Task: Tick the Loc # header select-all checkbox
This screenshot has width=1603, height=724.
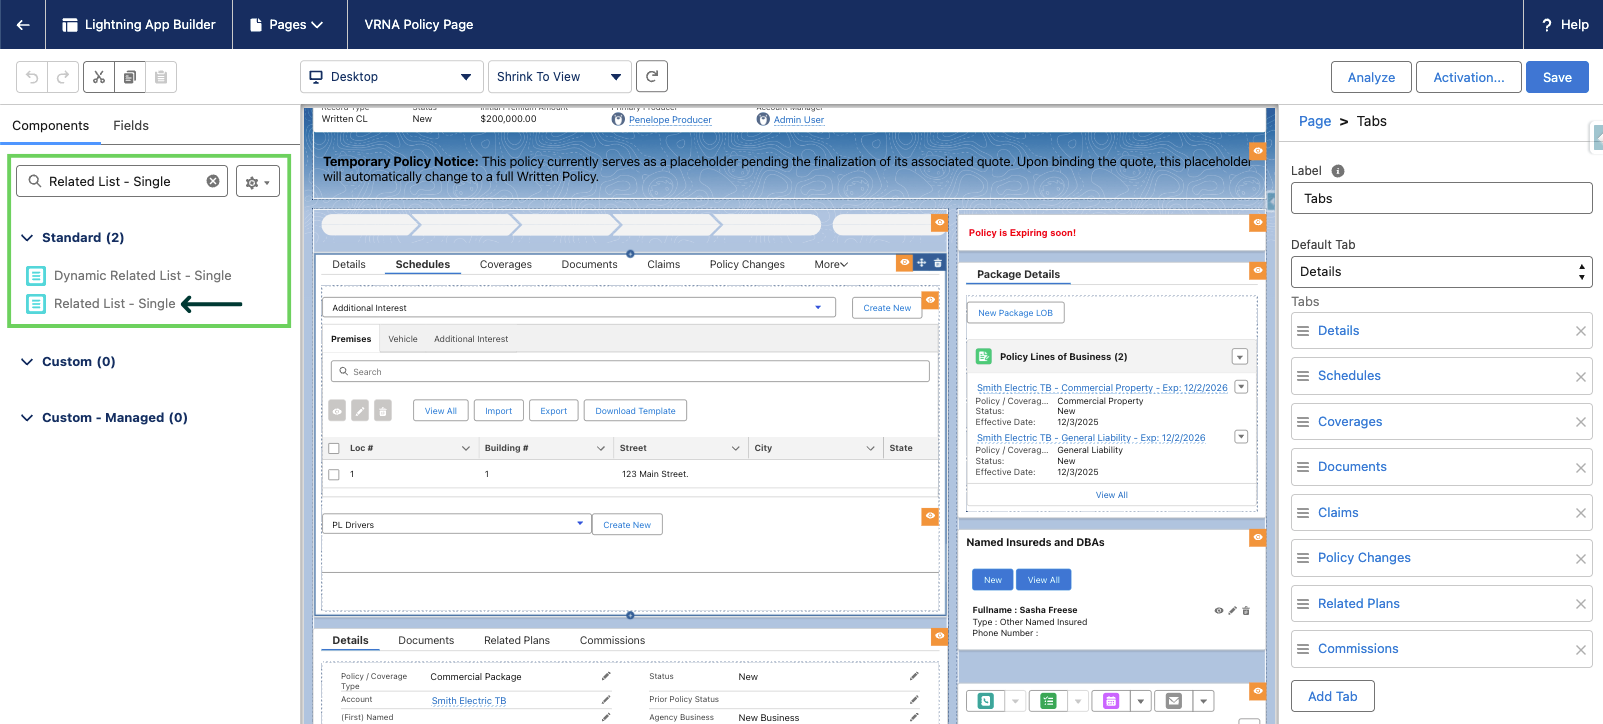Action: pos(334,448)
